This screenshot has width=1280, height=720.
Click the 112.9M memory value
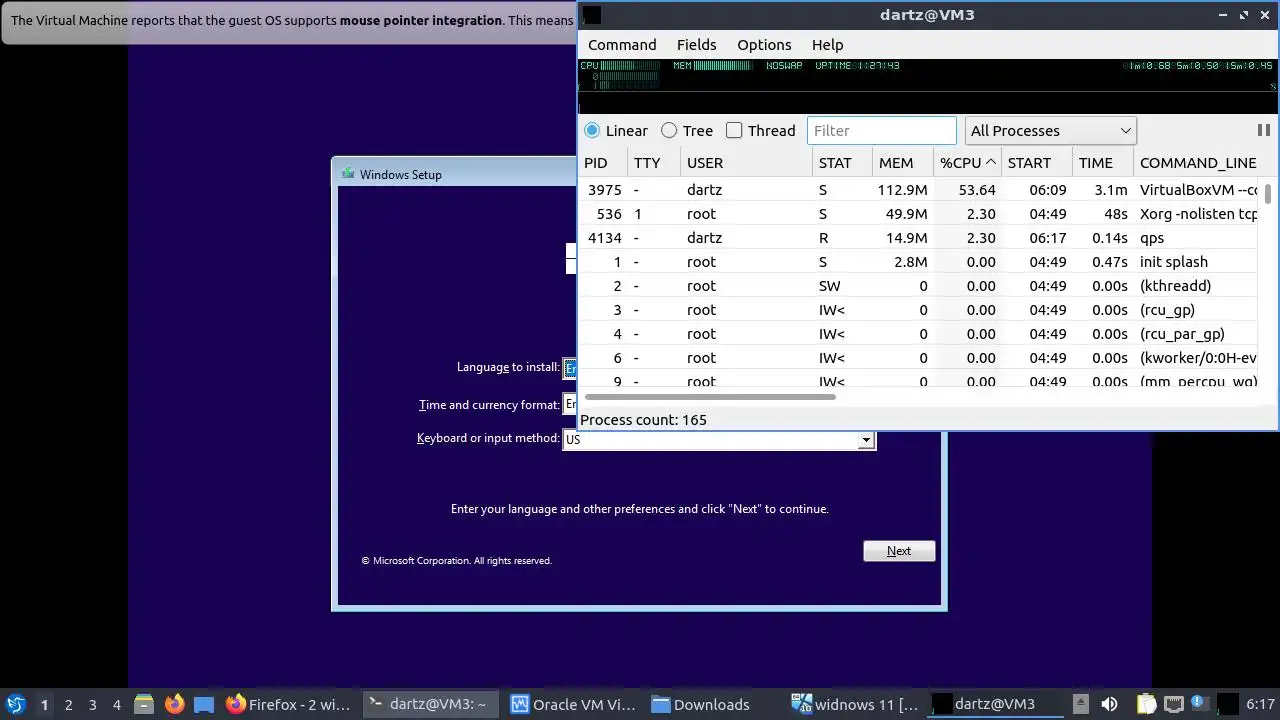[x=902, y=190]
